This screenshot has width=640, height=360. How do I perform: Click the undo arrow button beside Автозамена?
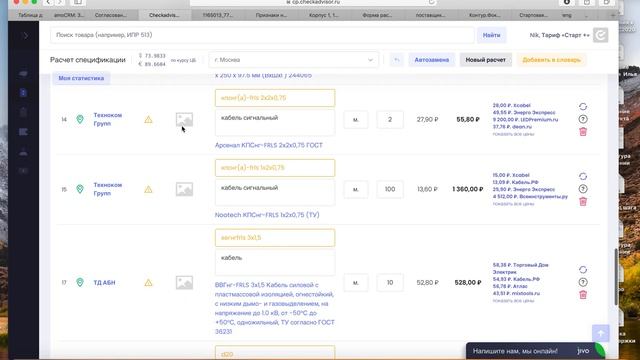click(396, 60)
